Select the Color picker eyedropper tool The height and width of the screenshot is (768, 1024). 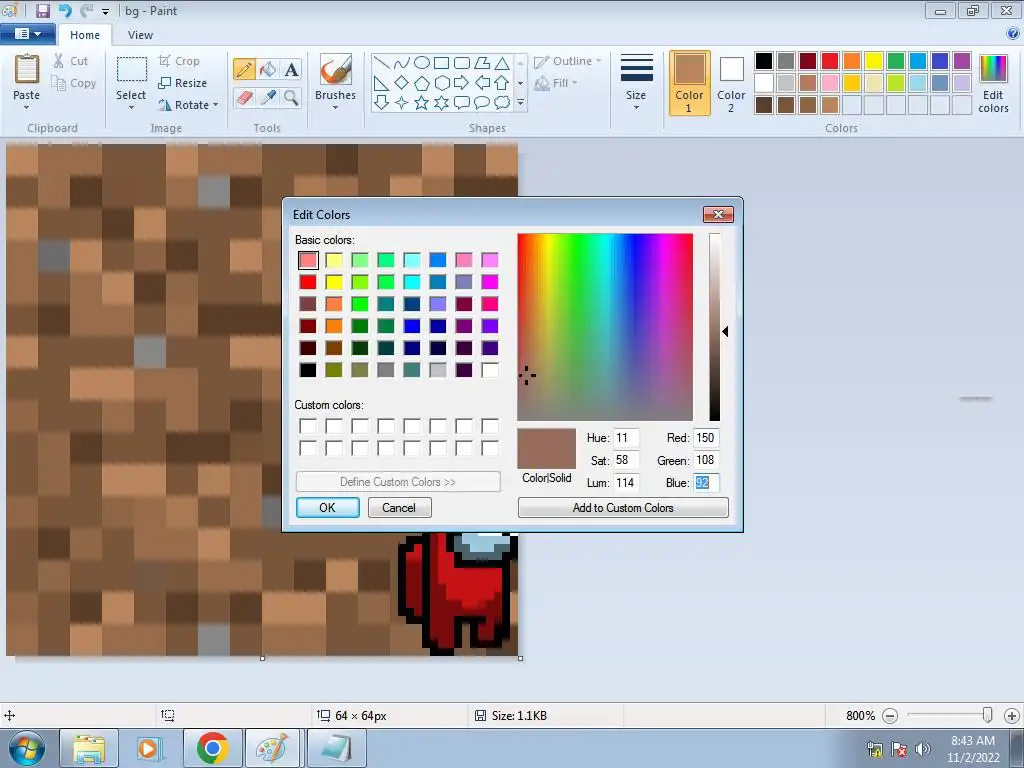pyautogui.click(x=268, y=98)
